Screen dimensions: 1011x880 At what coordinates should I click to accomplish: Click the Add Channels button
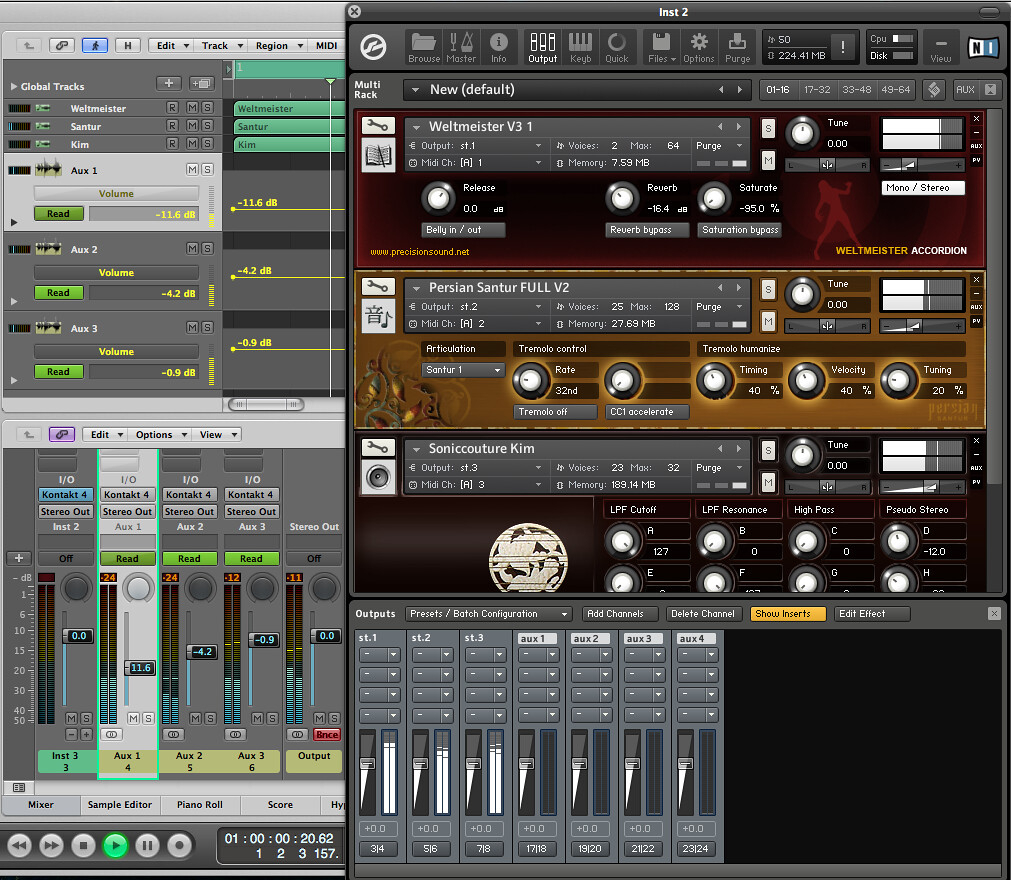(620, 614)
